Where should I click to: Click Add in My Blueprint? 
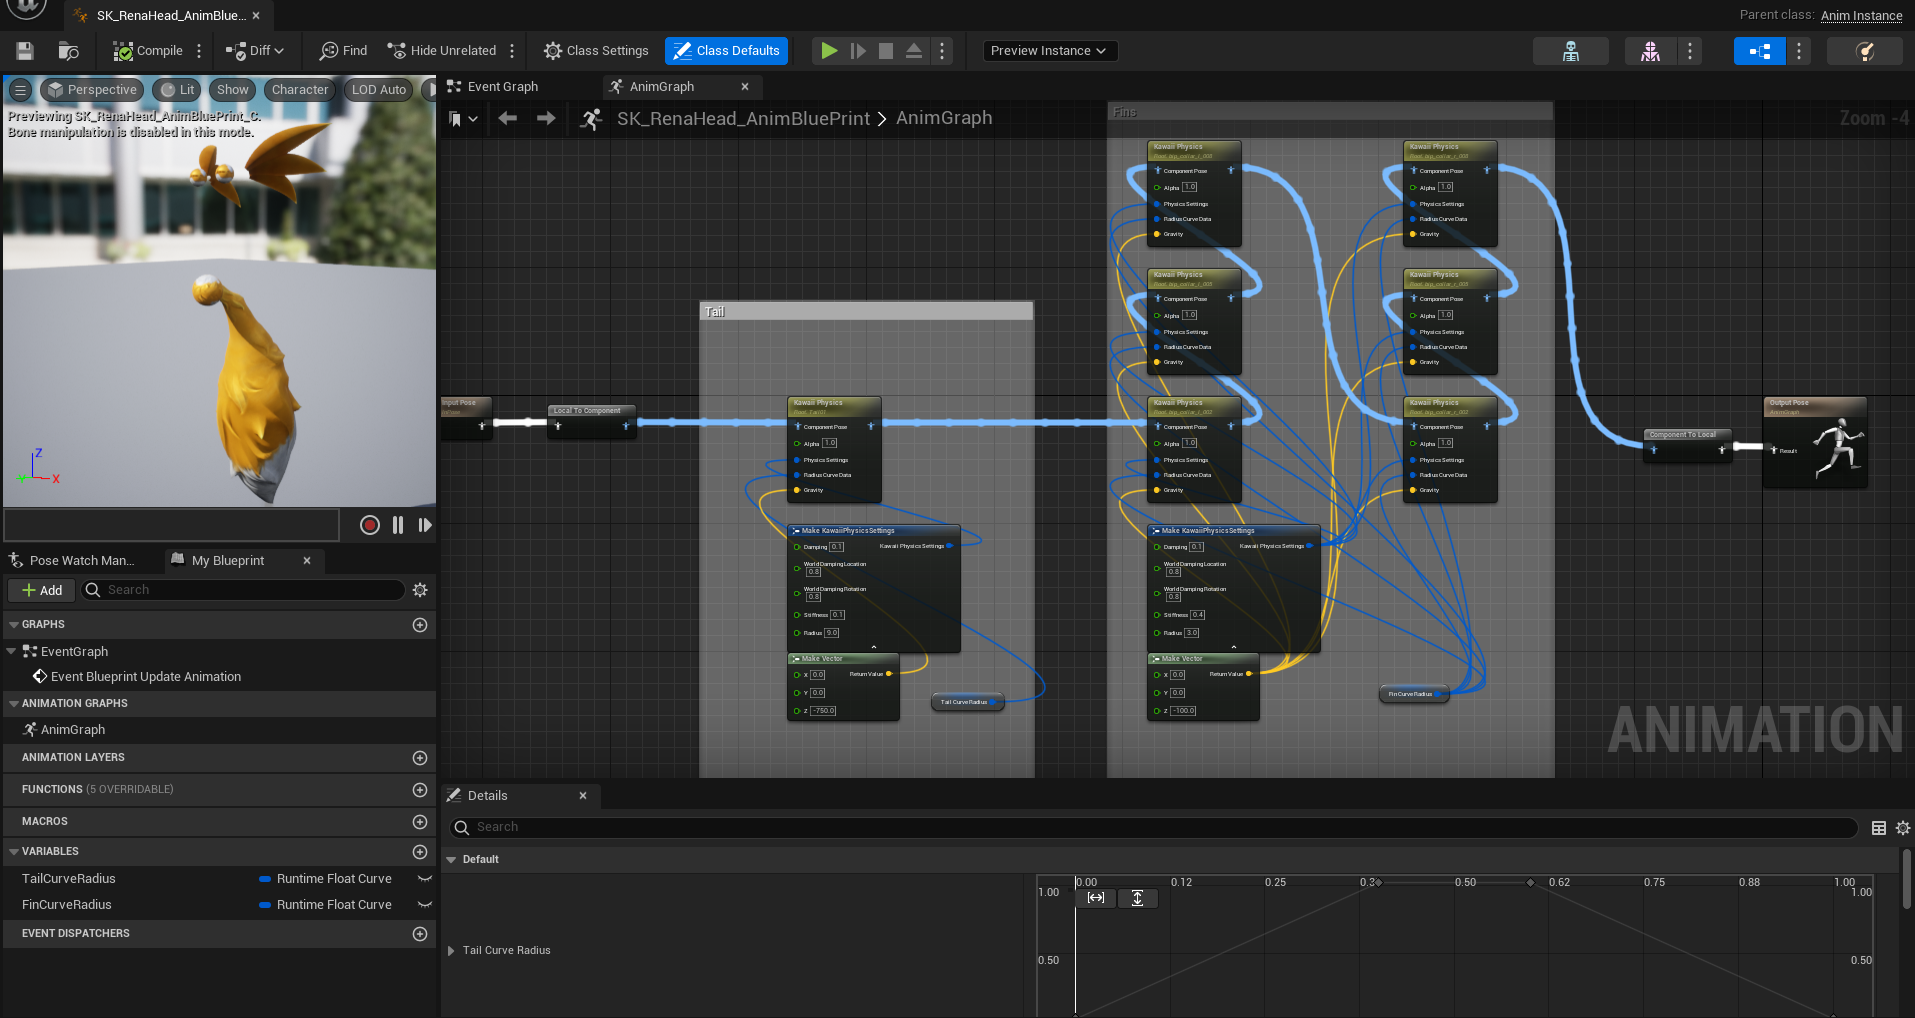42,590
